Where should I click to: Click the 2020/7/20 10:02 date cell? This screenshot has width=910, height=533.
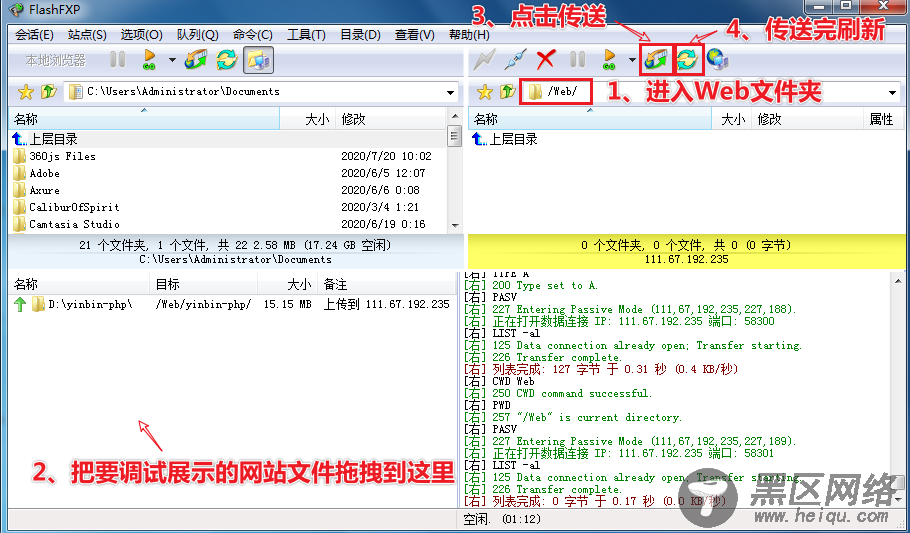(386, 156)
